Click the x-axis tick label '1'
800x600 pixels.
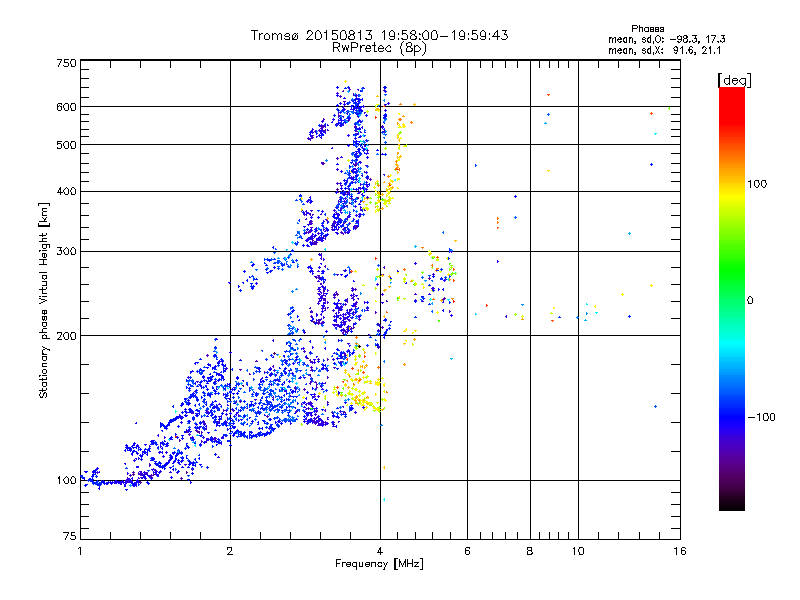[80, 551]
